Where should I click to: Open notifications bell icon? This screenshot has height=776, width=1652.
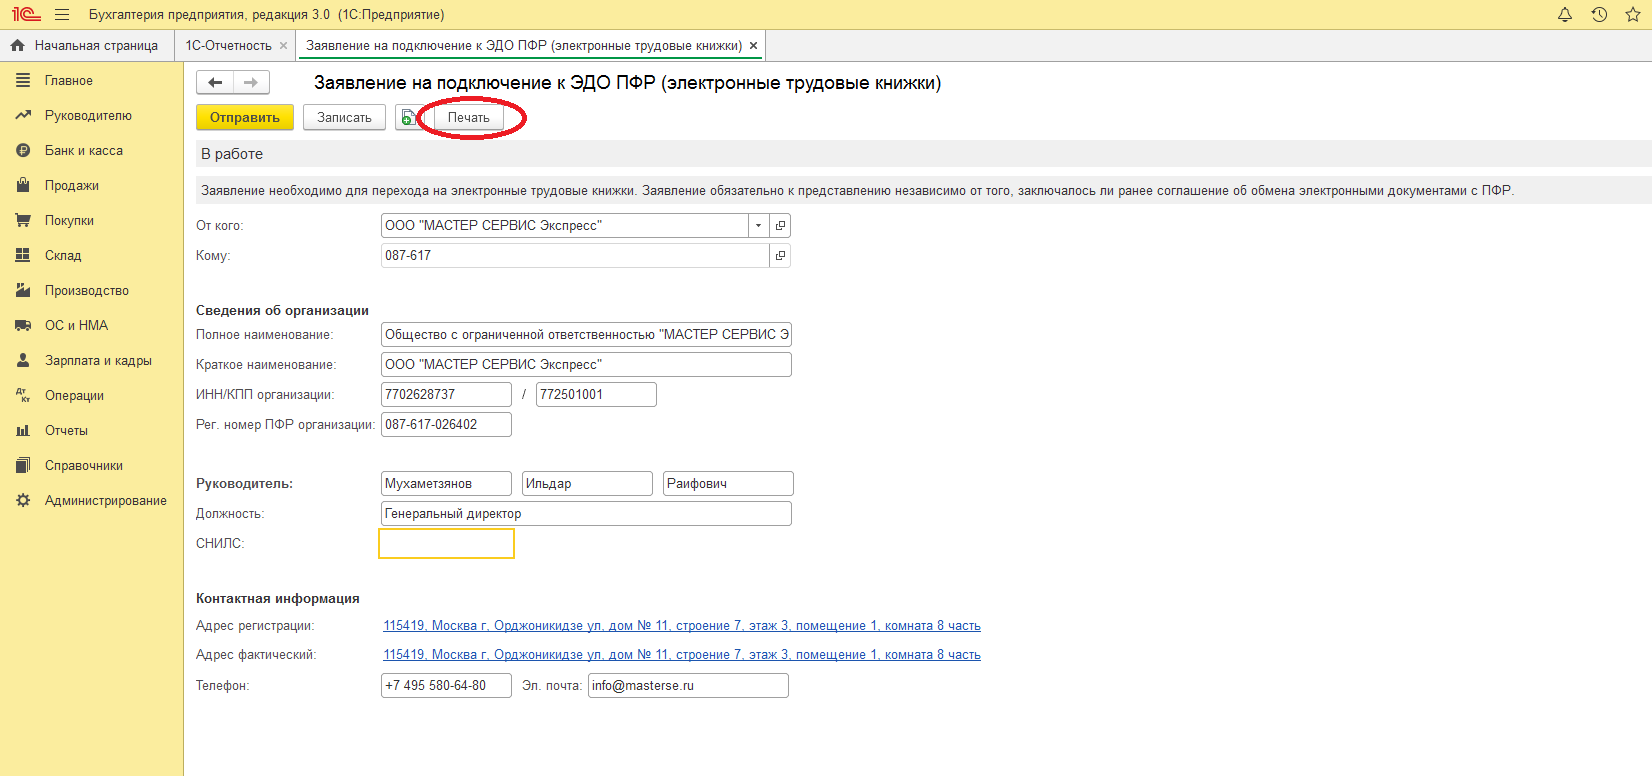coord(1565,15)
